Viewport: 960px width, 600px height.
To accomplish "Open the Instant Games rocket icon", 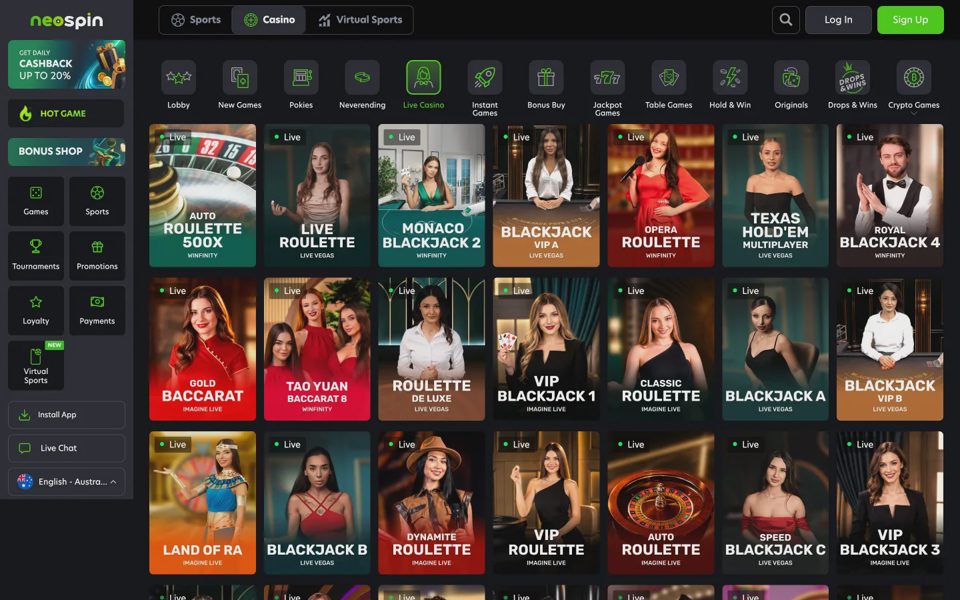I will coord(484,77).
